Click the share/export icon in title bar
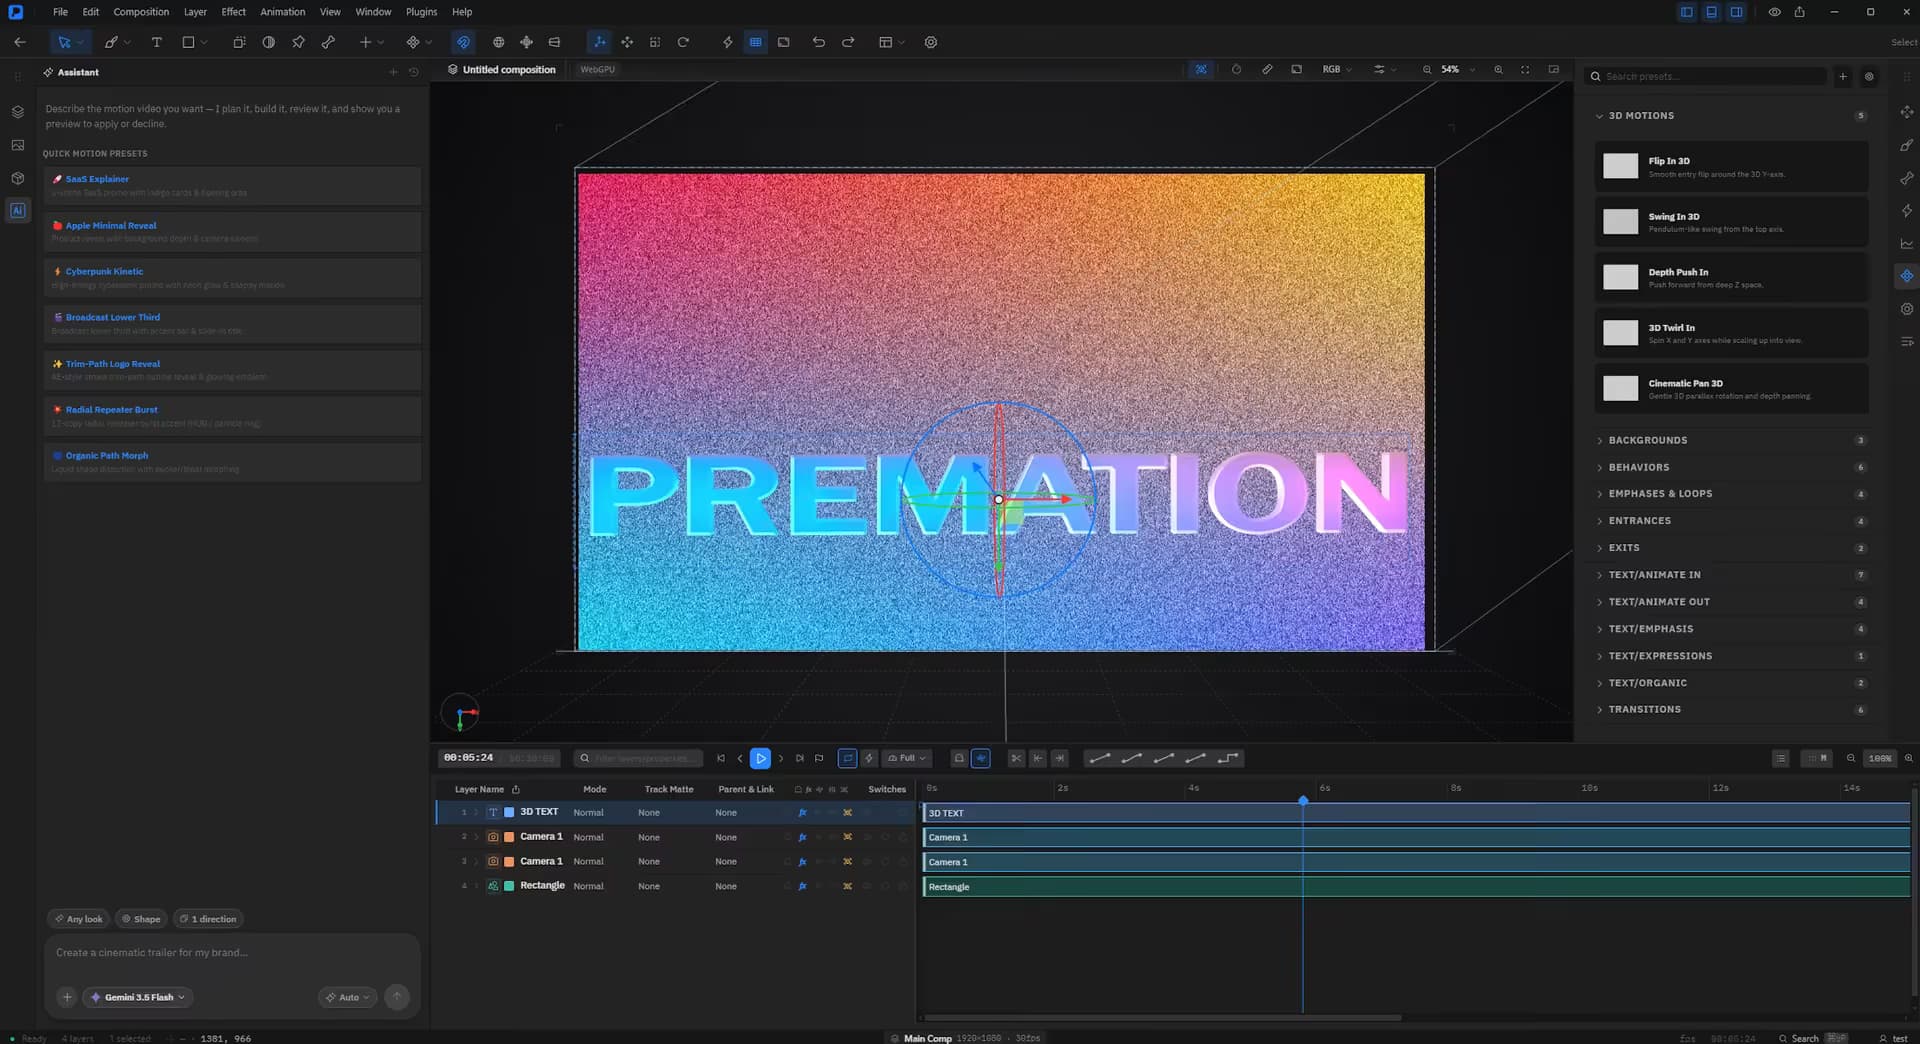The height and width of the screenshot is (1044, 1920). click(x=1799, y=12)
